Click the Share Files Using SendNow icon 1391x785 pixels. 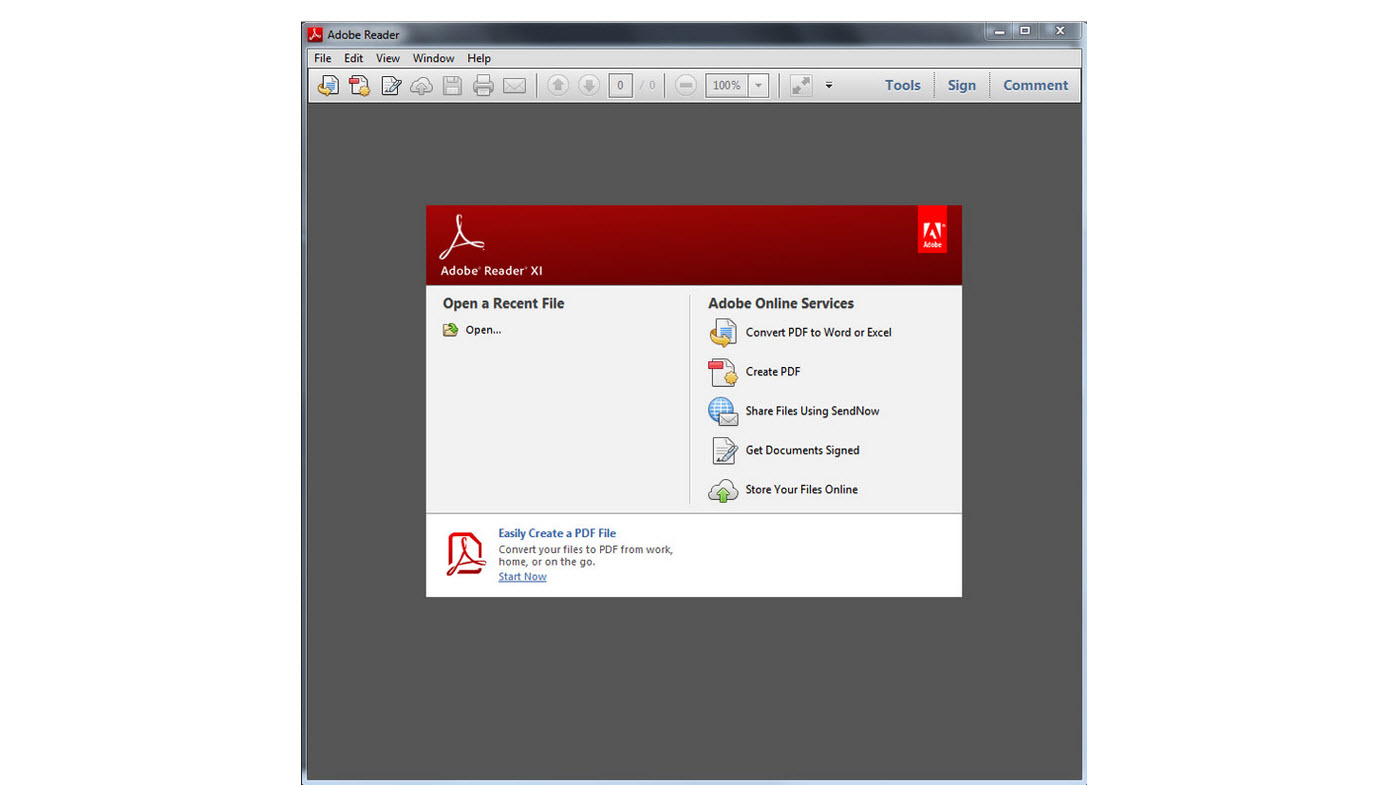(x=722, y=411)
